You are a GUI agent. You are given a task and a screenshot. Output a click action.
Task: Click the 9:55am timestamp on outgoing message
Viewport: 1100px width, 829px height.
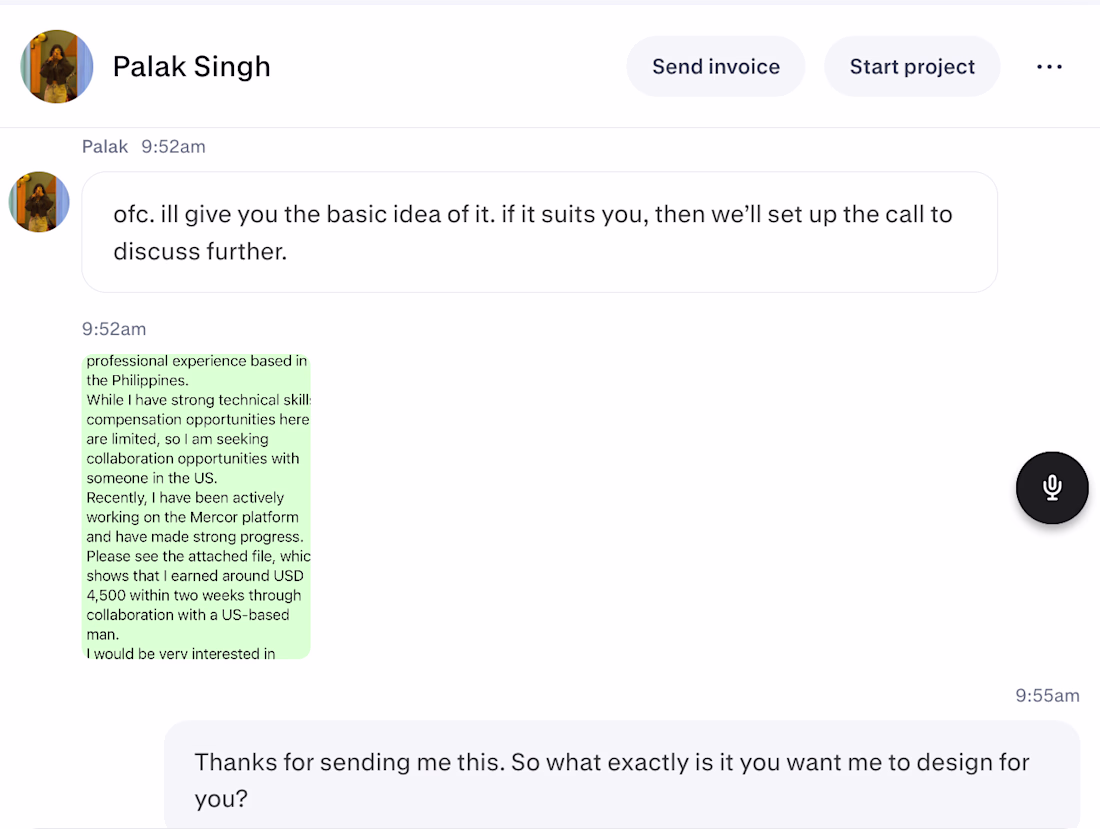tap(1047, 696)
